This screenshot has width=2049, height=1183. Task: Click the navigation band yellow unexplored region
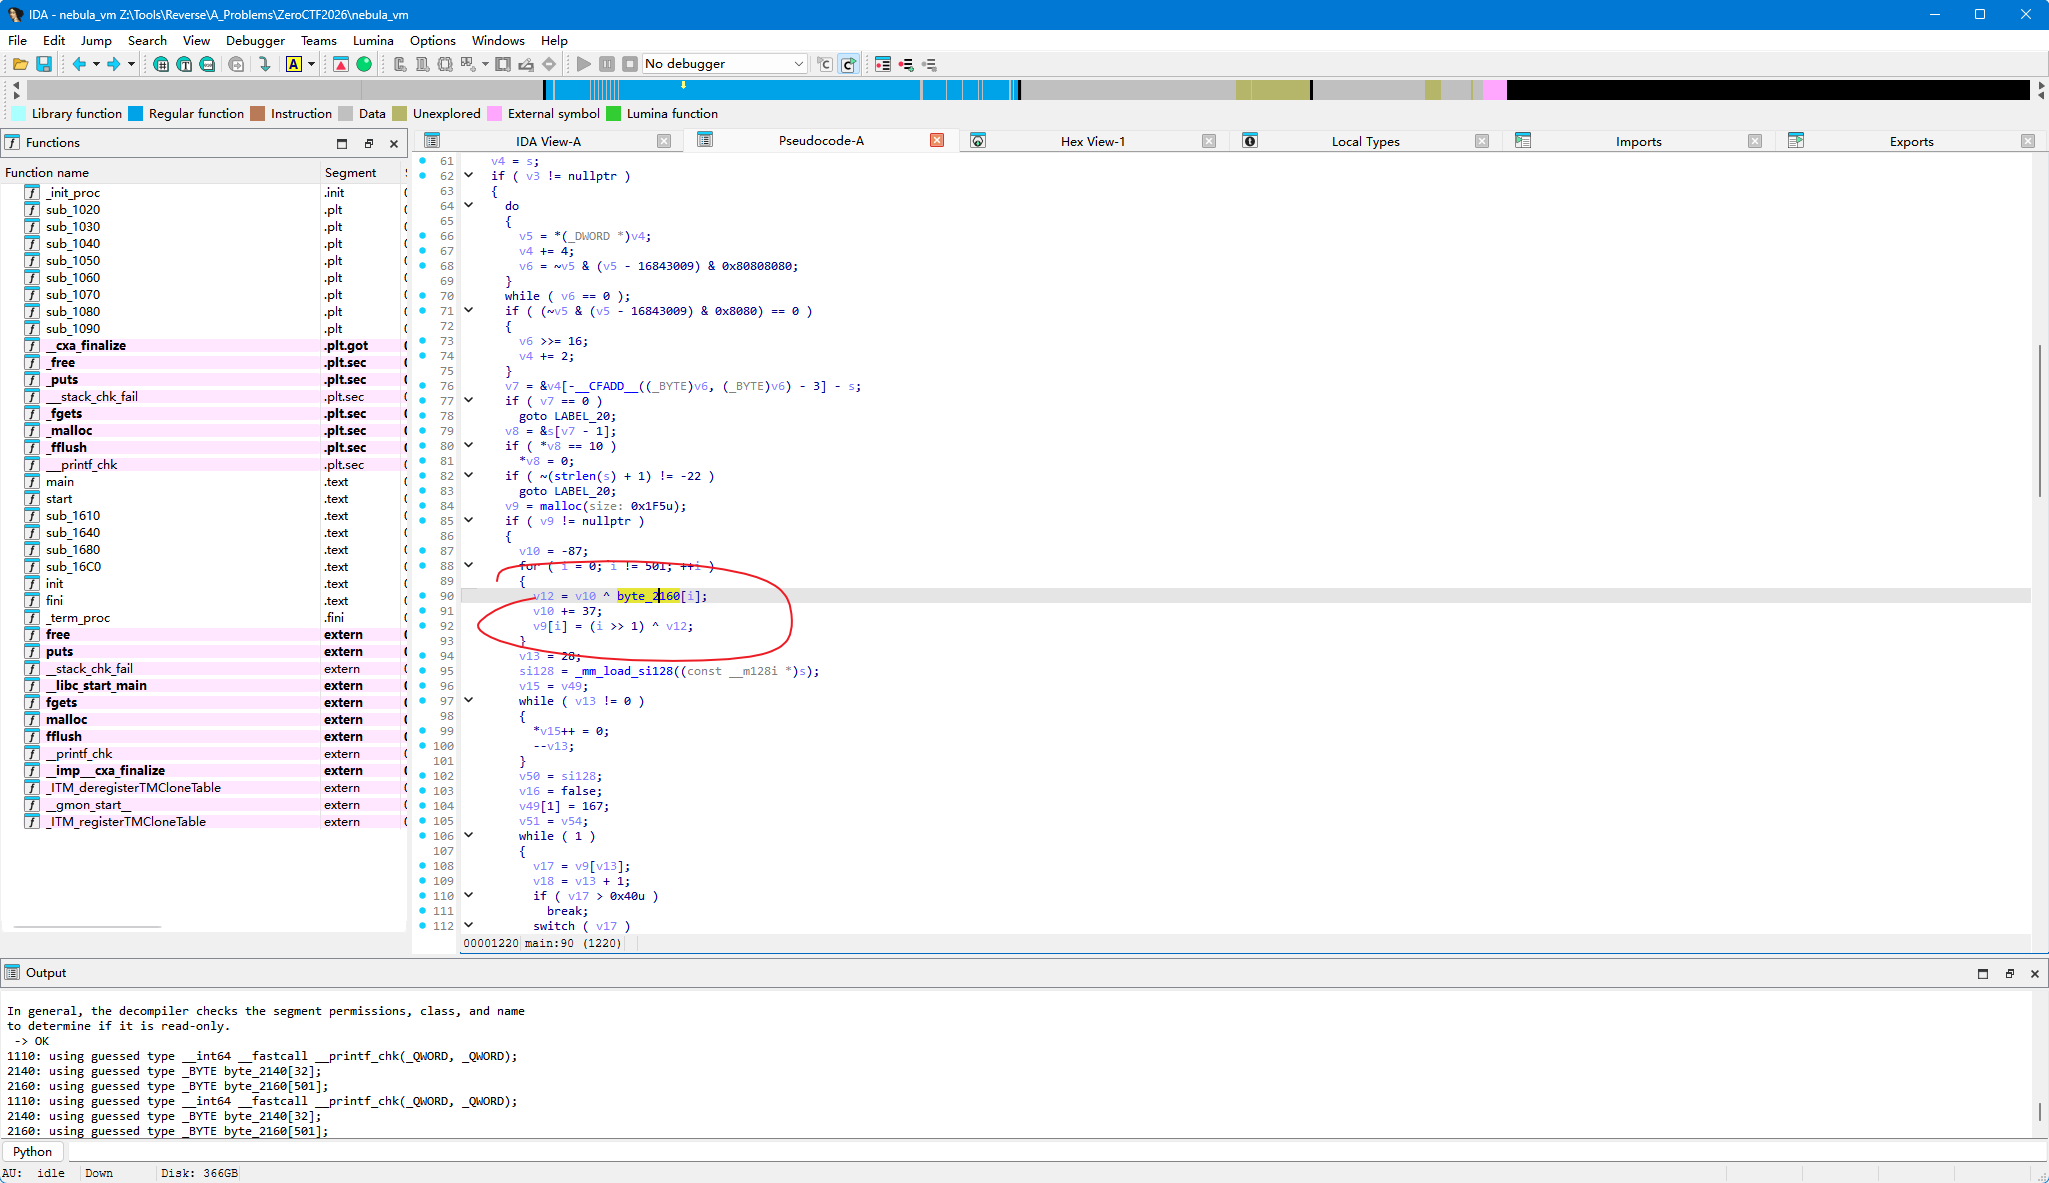(1272, 90)
